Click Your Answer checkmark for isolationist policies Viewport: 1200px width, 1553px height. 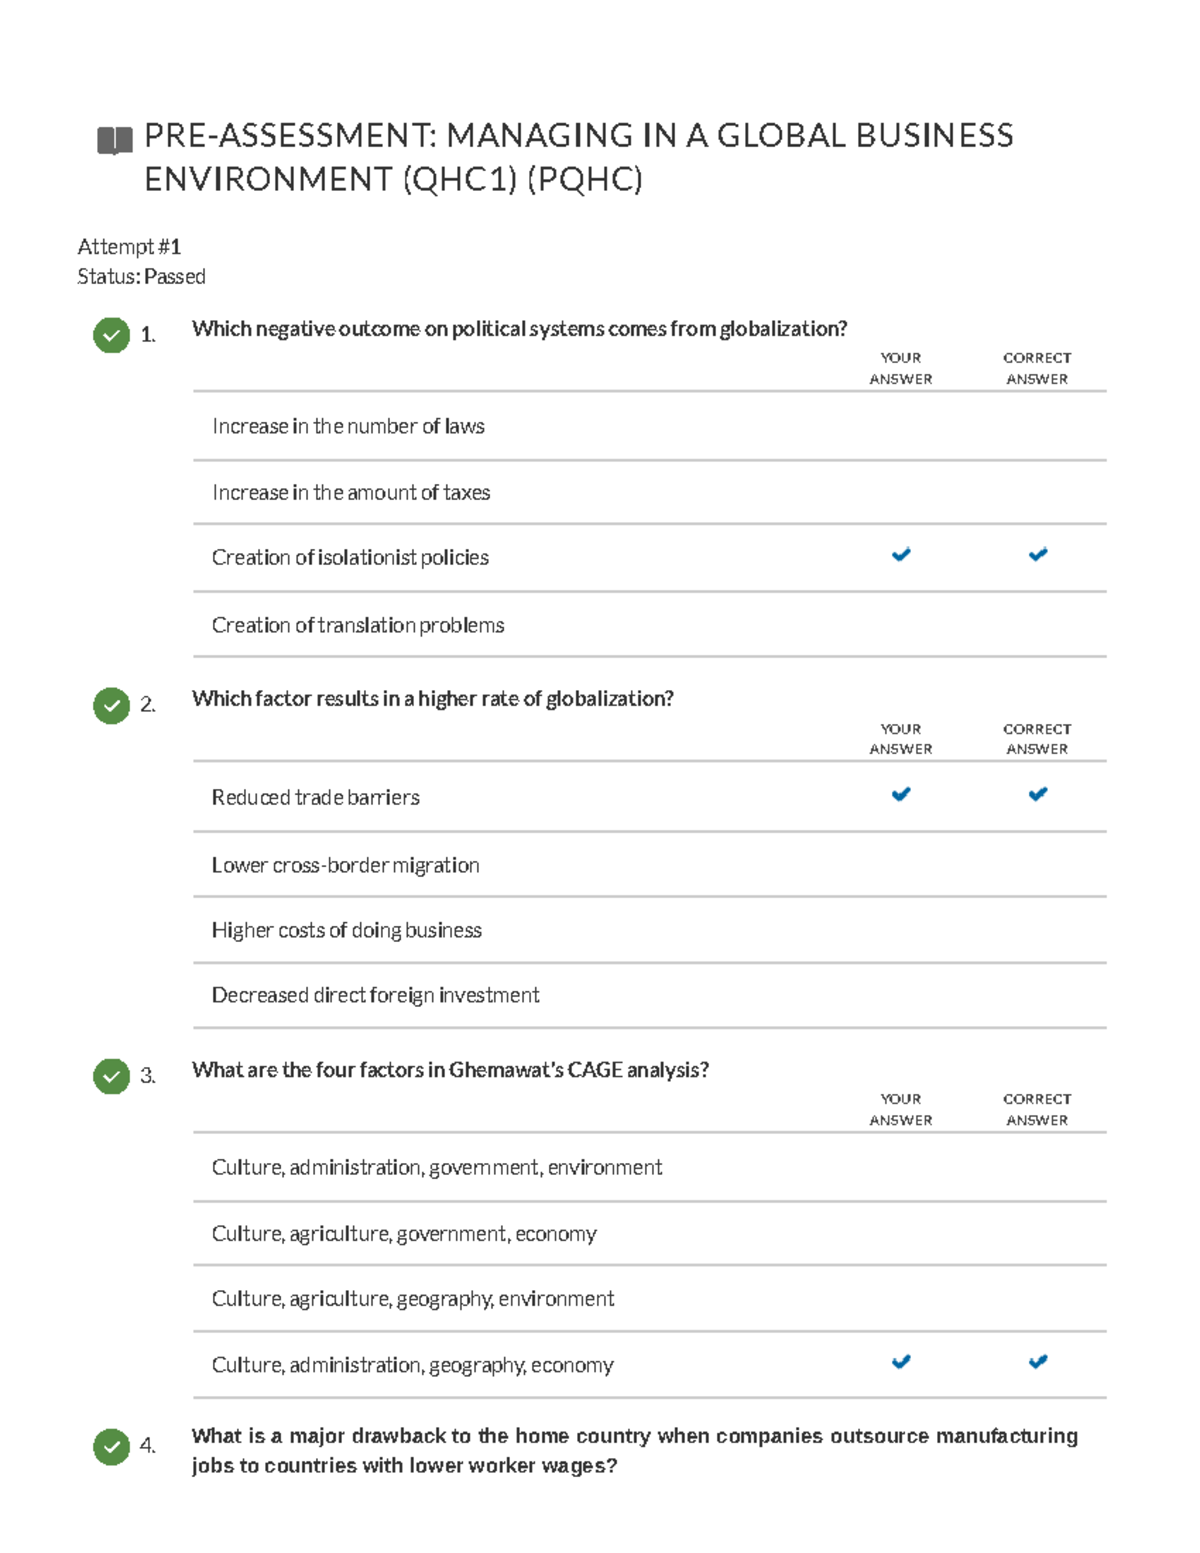901,554
